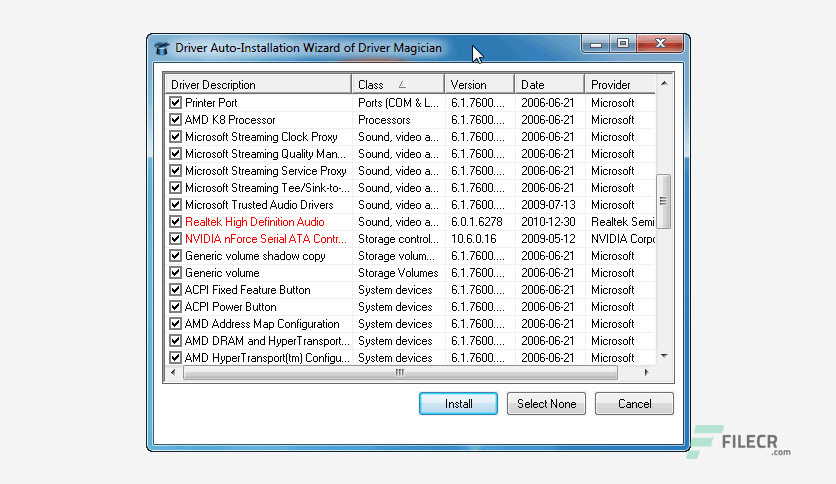Screen dimensions: 836x484
Task: Click the horizontal scrollbar left arrow
Action: tap(173, 373)
